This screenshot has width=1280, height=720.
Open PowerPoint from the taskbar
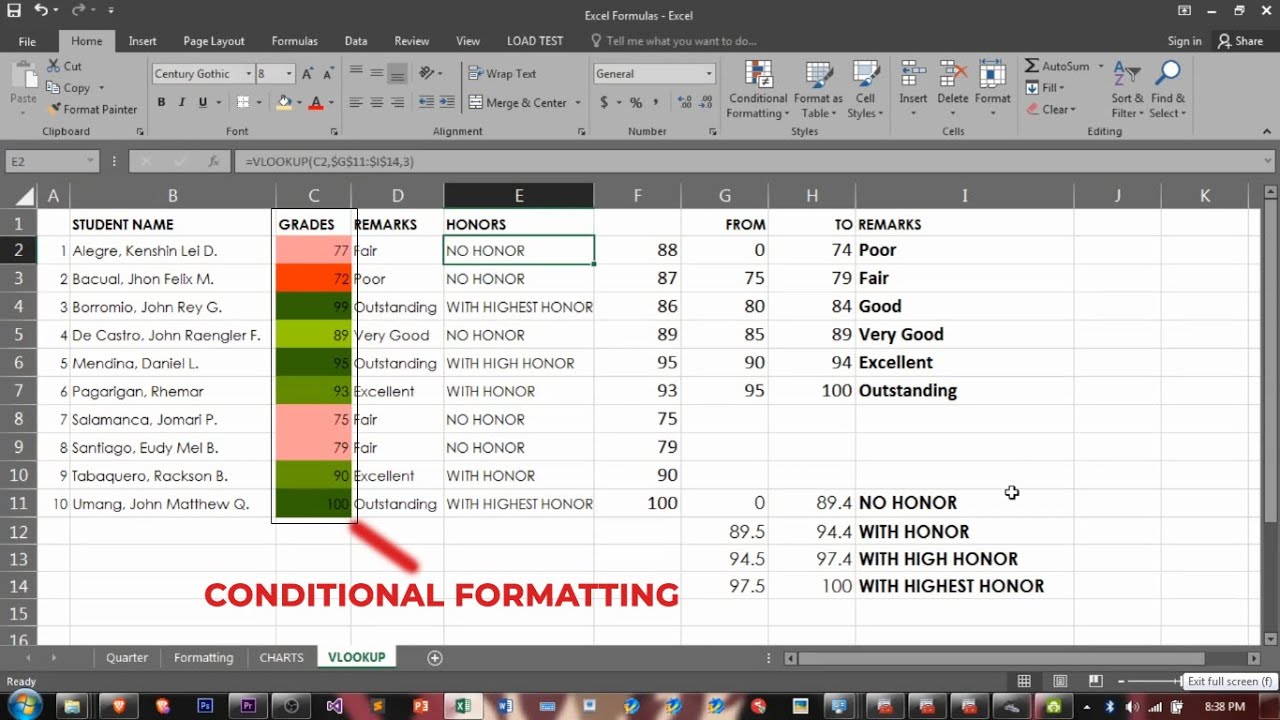pyautogui.click(x=420, y=706)
